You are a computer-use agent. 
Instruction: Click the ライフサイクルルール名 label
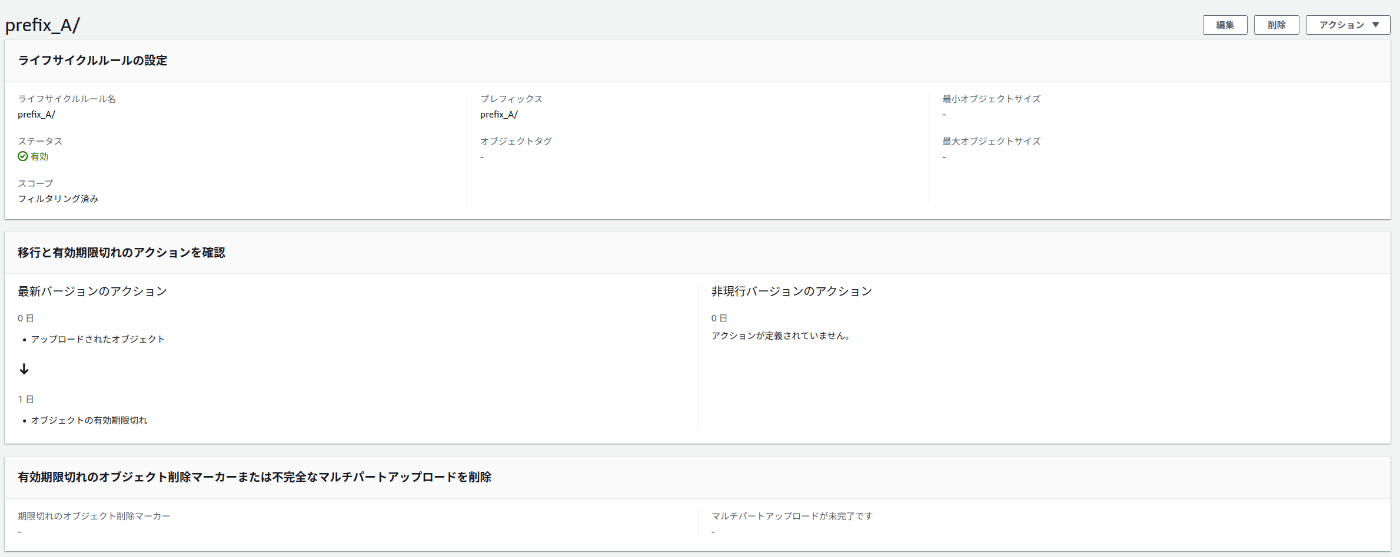tap(67, 99)
